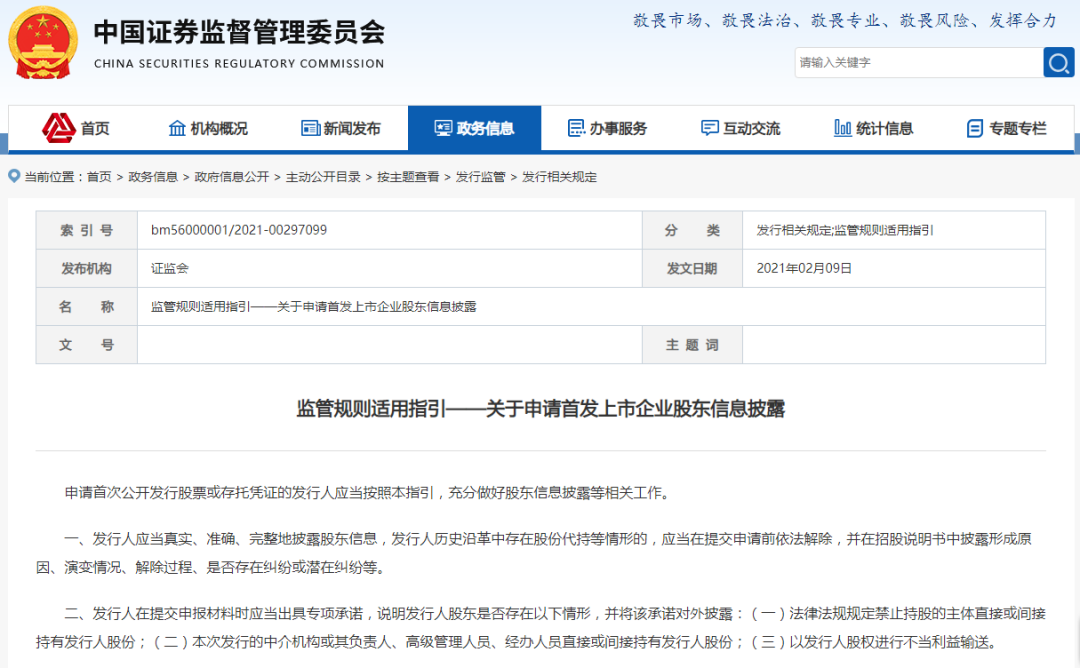The width and height of the screenshot is (1080, 668).
Task: Go to 首页 in the breadcrumb
Action: (99, 177)
